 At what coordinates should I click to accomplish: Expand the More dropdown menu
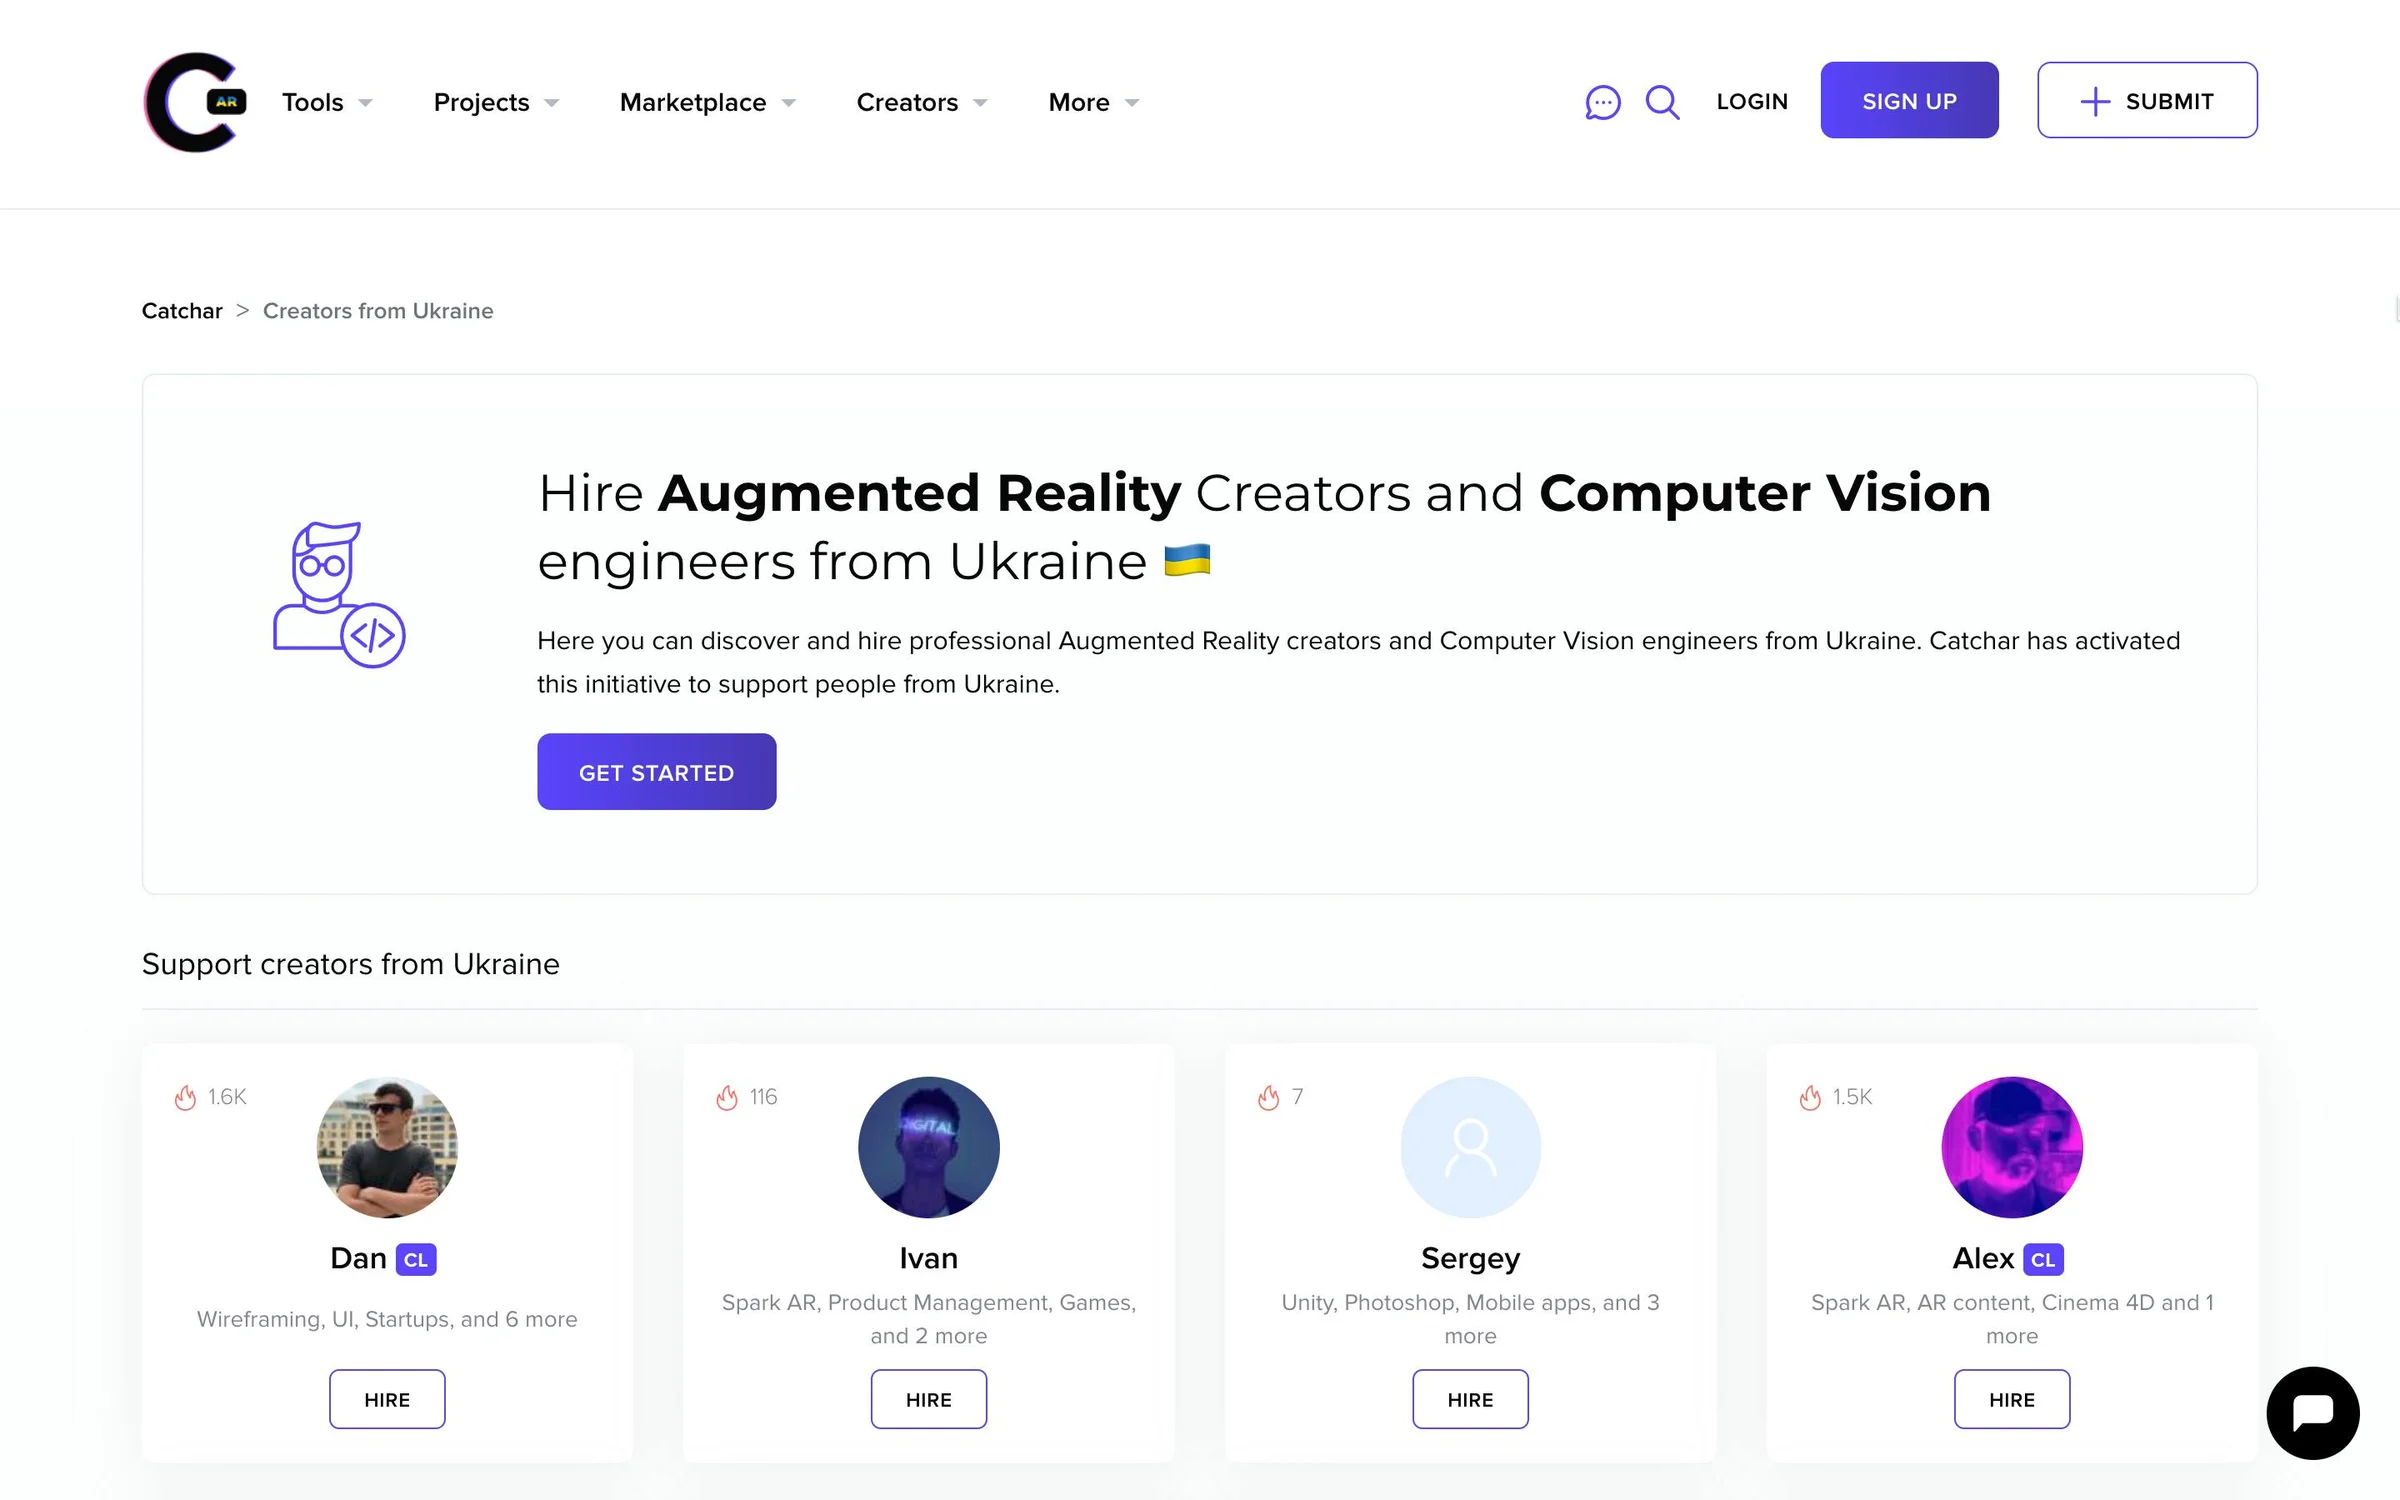[x=1094, y=102]
